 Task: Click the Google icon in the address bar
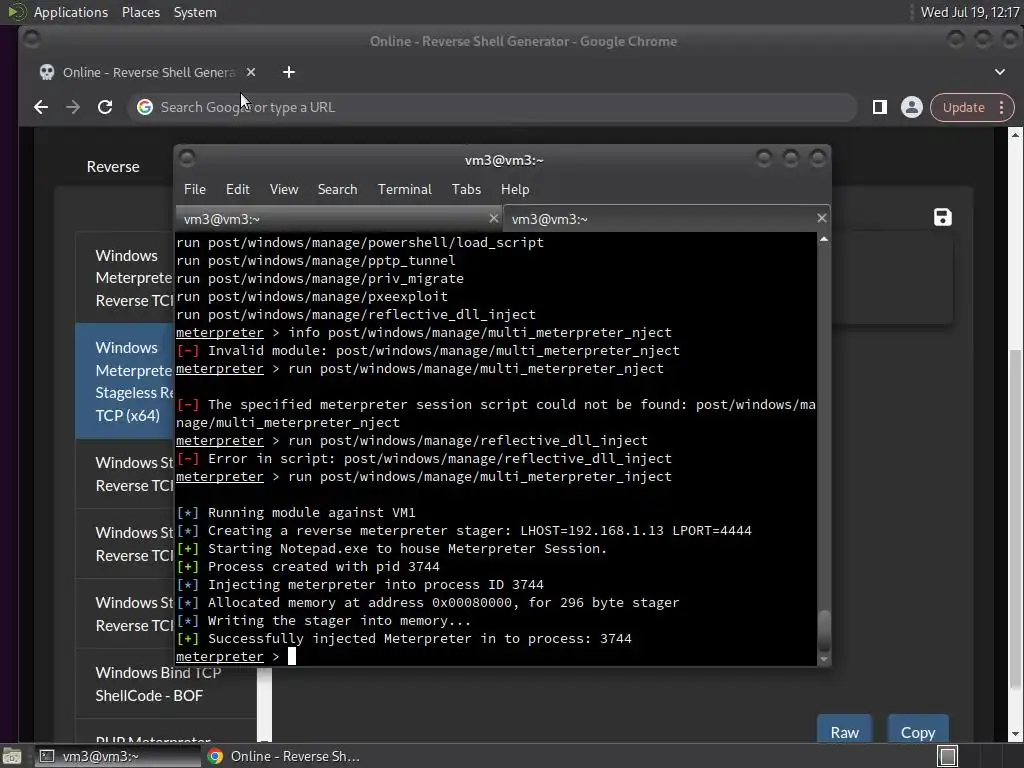tap(145, 107)
